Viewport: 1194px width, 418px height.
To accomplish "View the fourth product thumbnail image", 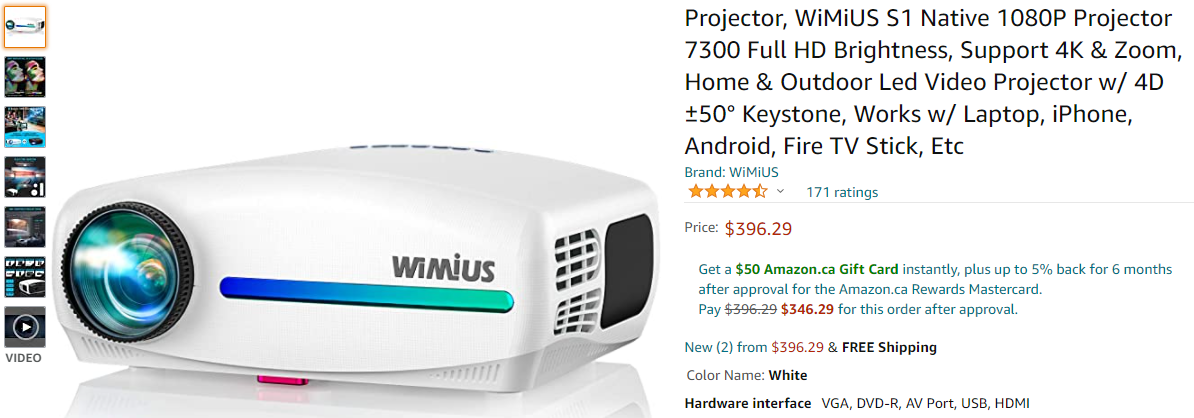I will pyautogui.click(x=25, y=177).
